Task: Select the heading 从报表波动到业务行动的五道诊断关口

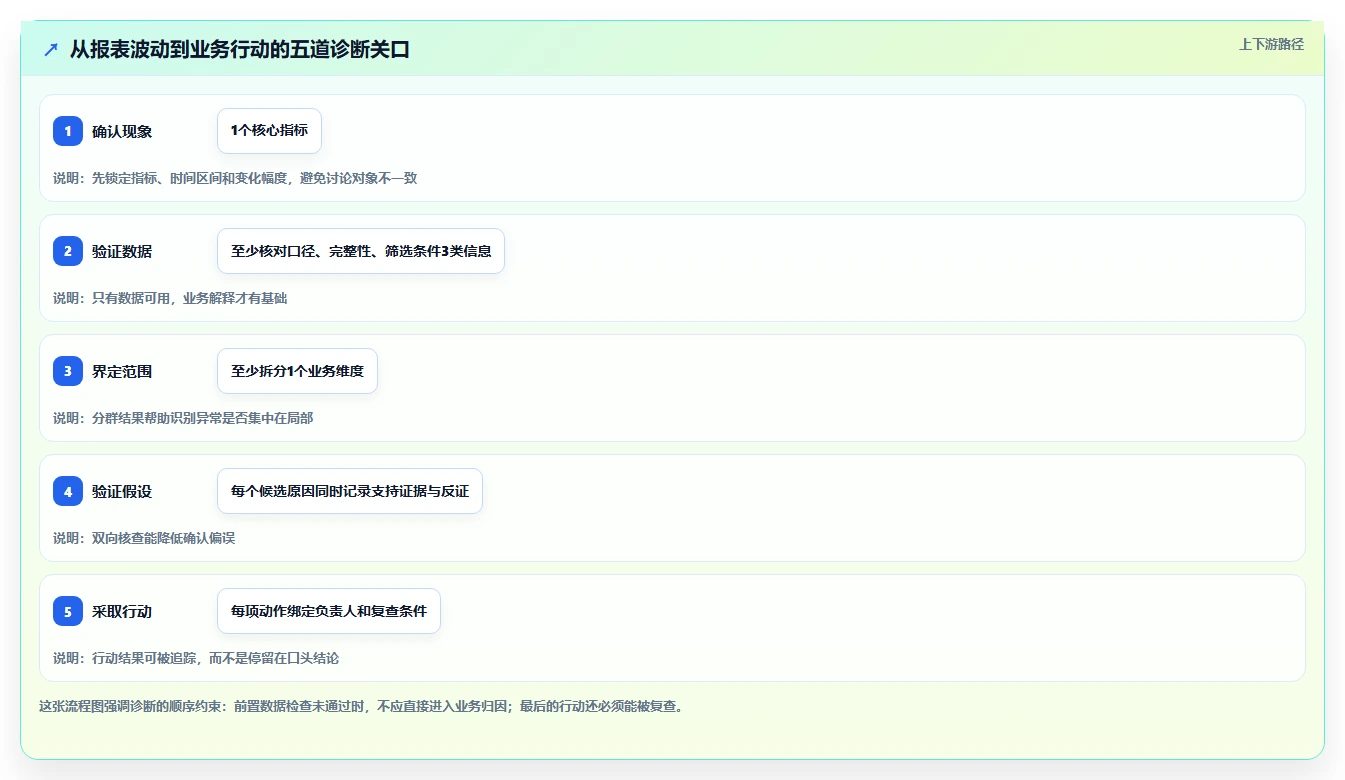Action: [x=240, y=49]
